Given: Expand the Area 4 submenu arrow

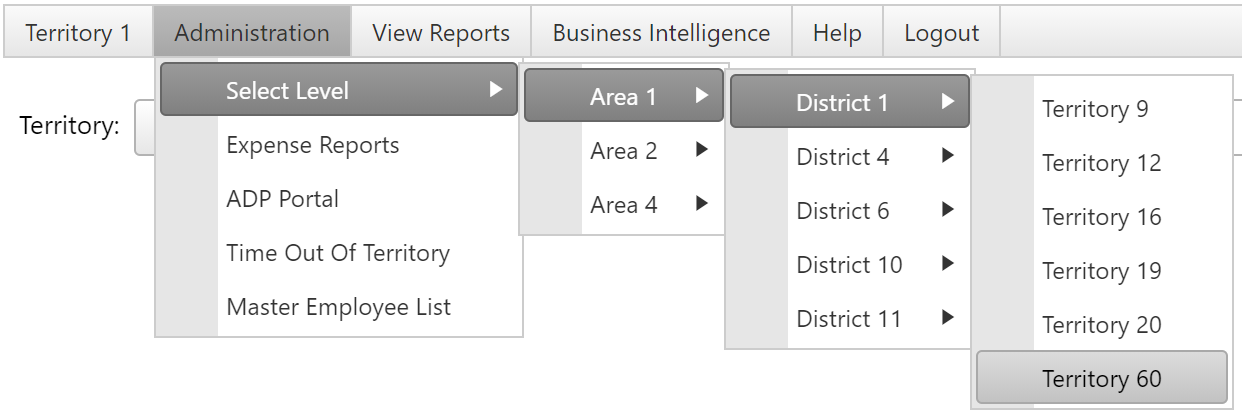Looking at the screenshot, I should [x=701, y=205].
